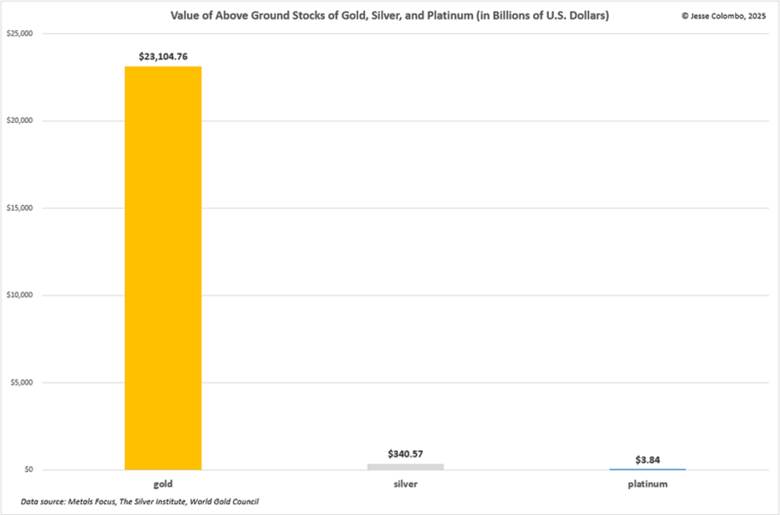Select the $10,000 y-axis label

[20, 295]
